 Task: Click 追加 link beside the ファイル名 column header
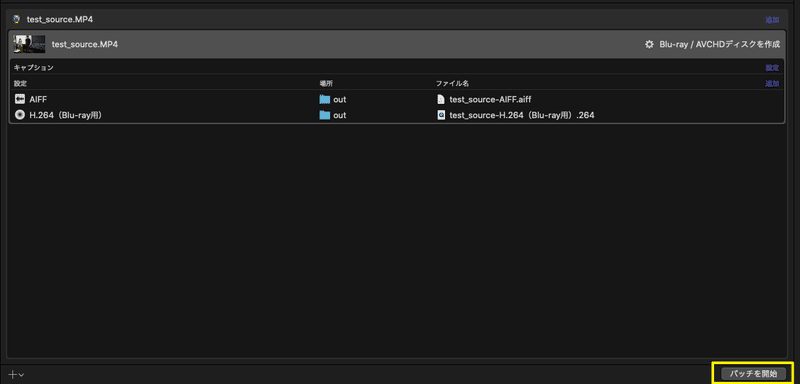[772, 84]
